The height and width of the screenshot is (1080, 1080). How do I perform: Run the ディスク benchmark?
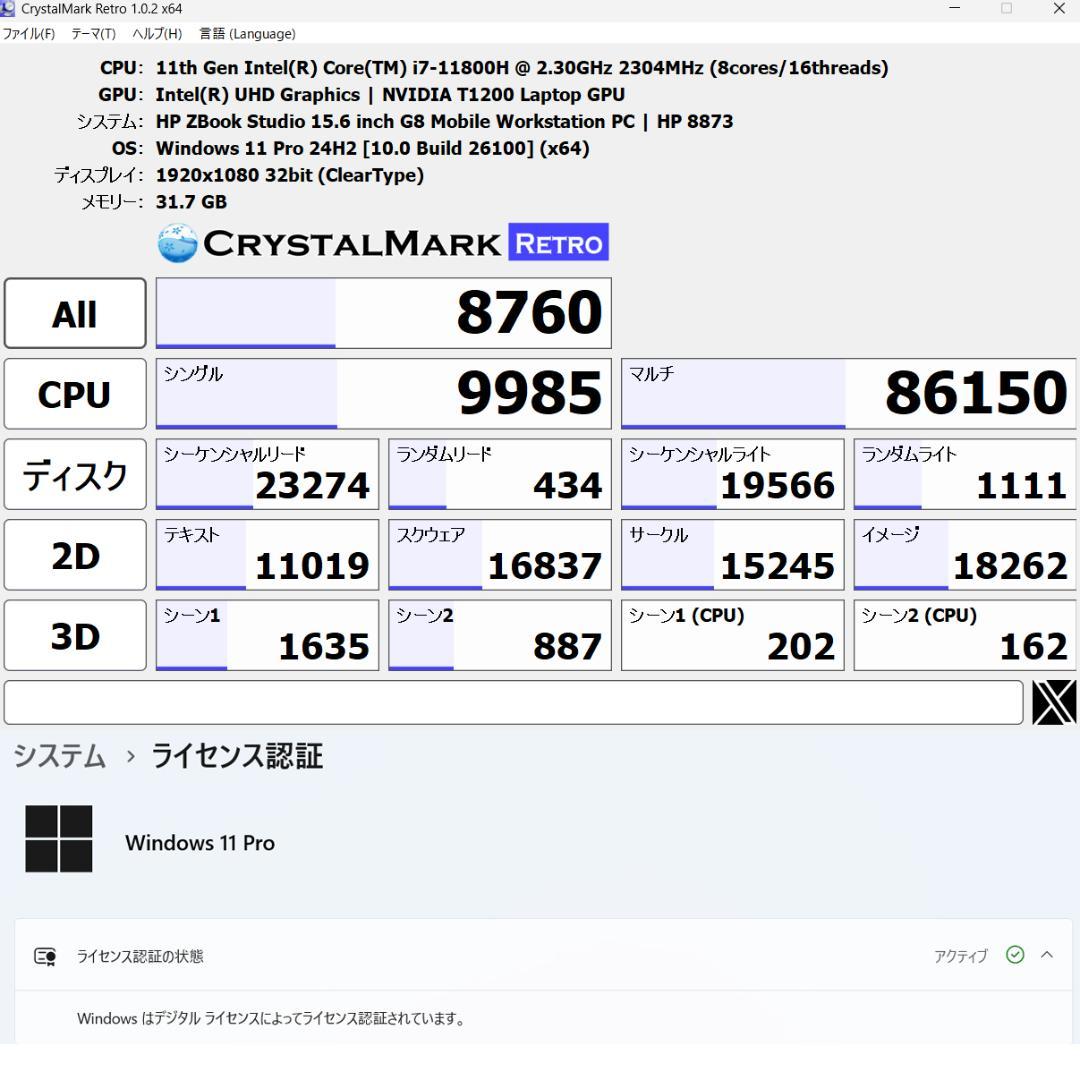[x=74, y=474]
